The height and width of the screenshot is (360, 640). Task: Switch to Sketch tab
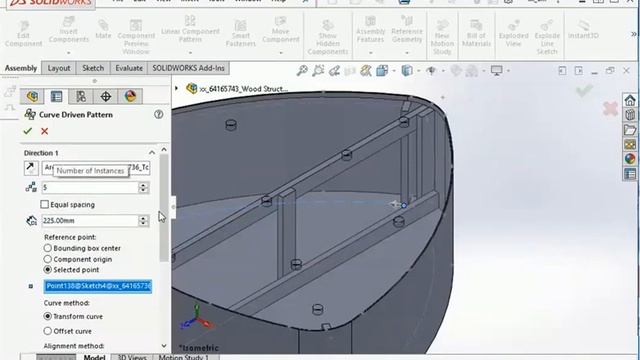93,68
